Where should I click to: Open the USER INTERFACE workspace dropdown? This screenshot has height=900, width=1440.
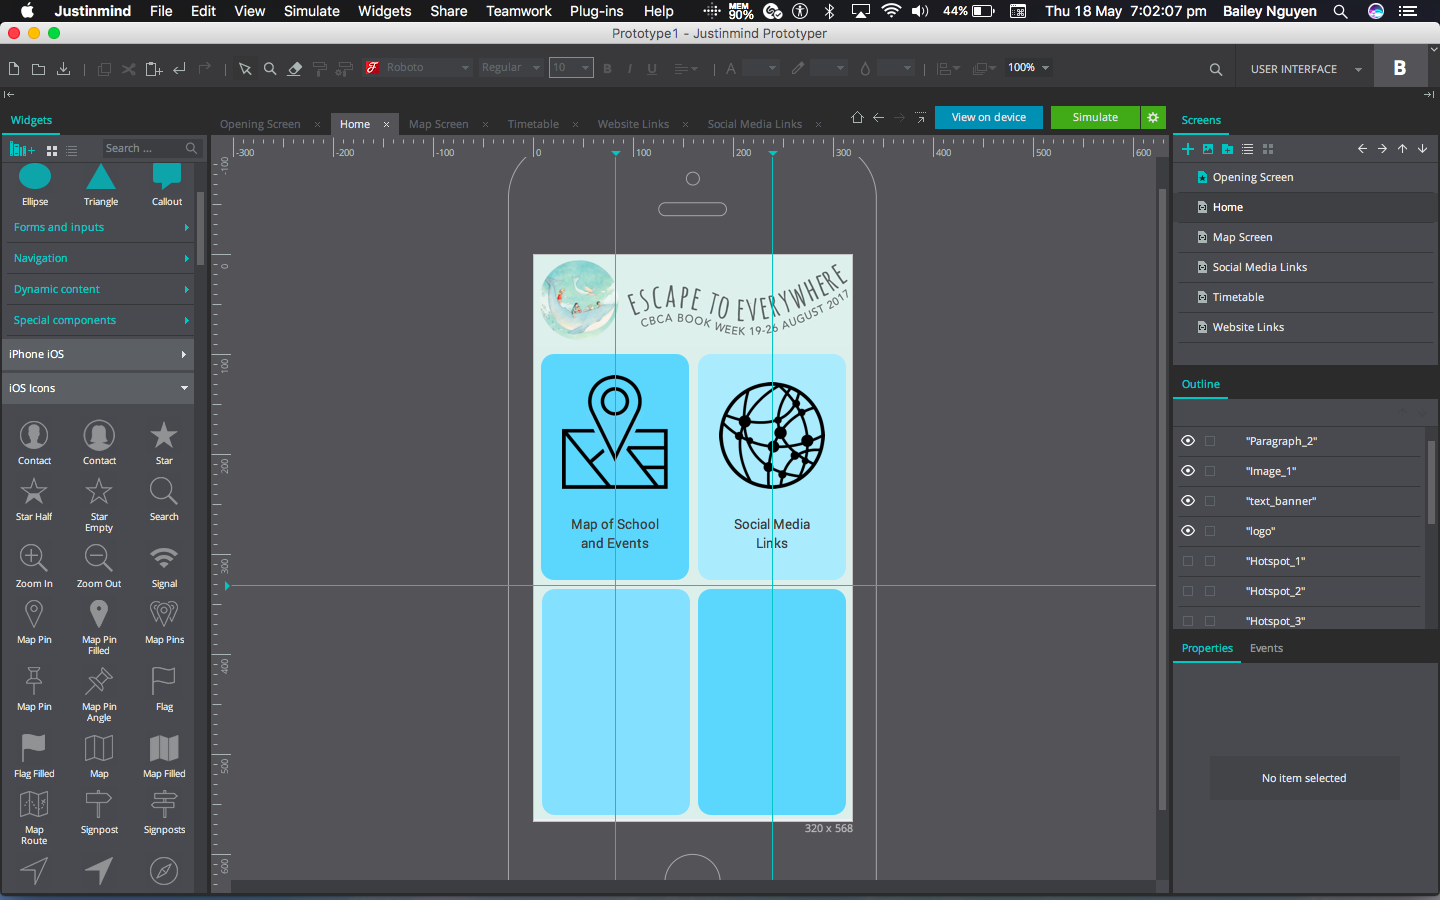[1305, 69]
